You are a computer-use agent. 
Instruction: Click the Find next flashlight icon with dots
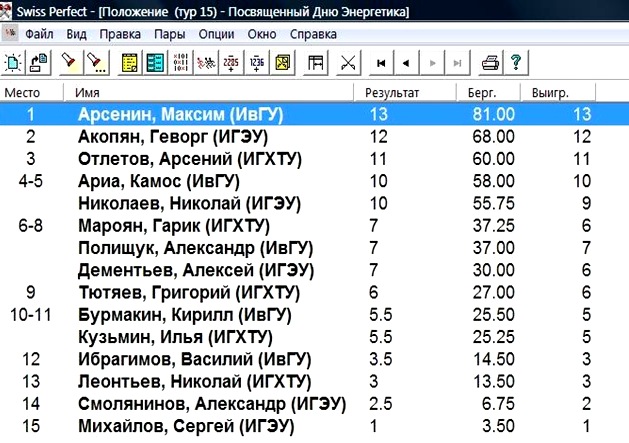point(95,63)
